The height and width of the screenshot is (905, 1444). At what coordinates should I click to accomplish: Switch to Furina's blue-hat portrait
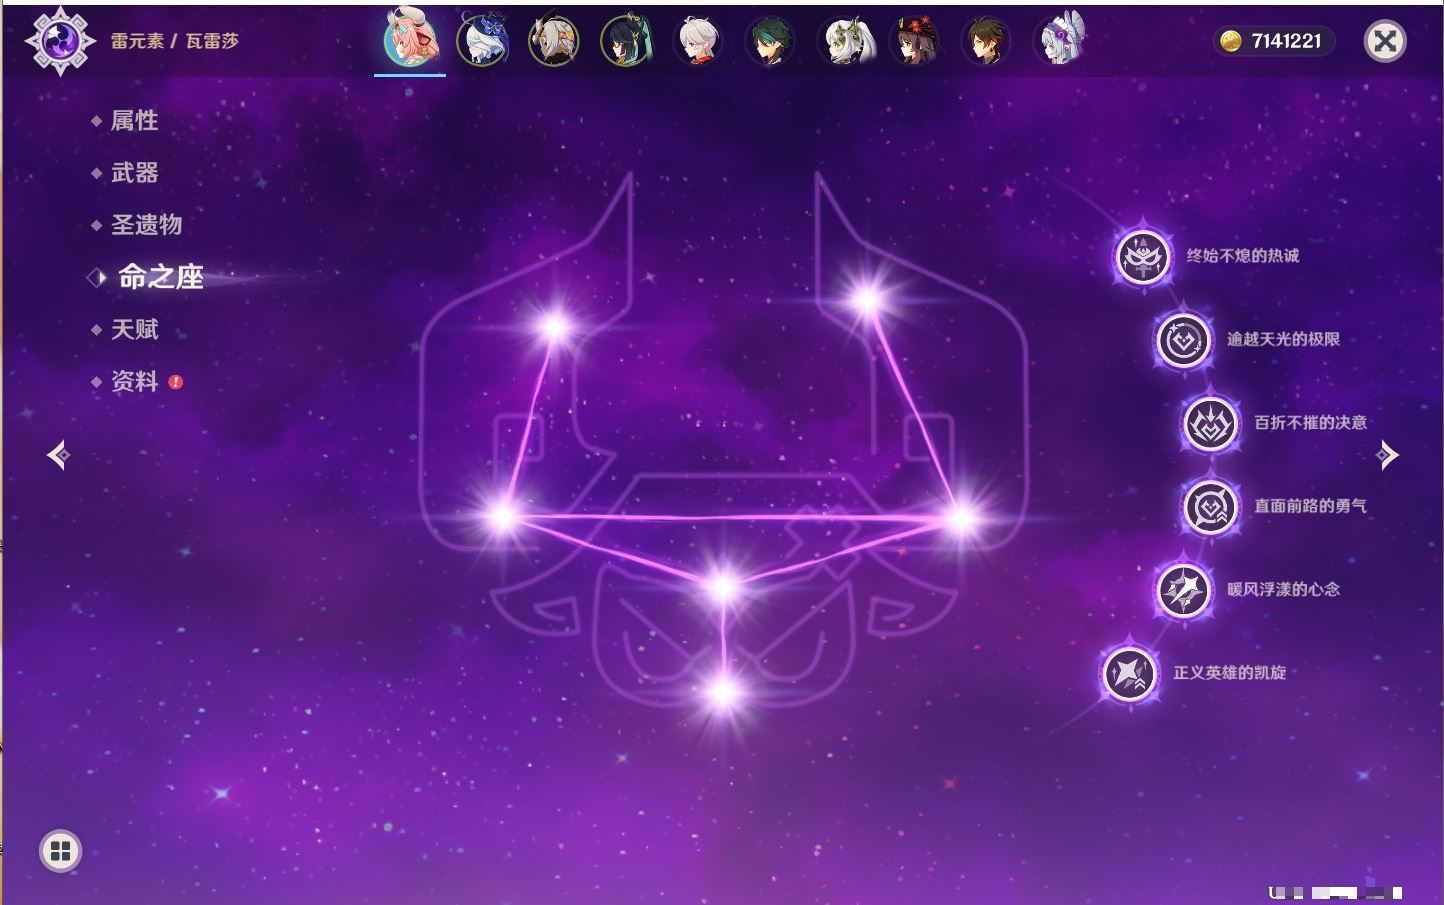[x=482, y=41]
